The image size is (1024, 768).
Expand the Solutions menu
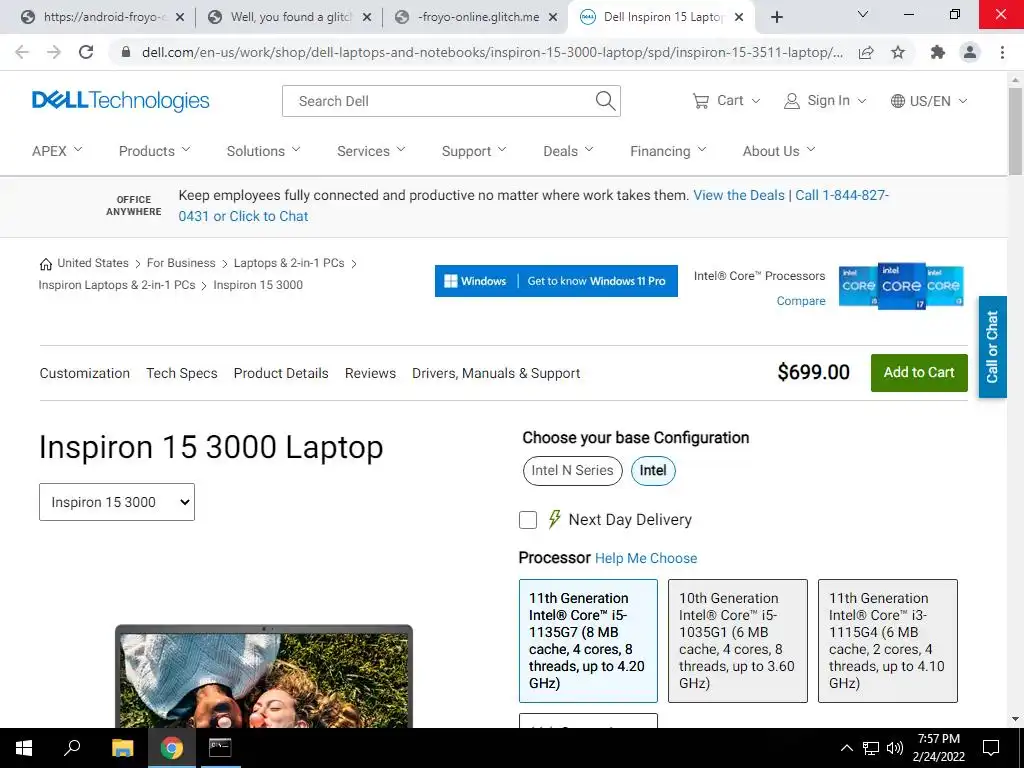point(264,151)
